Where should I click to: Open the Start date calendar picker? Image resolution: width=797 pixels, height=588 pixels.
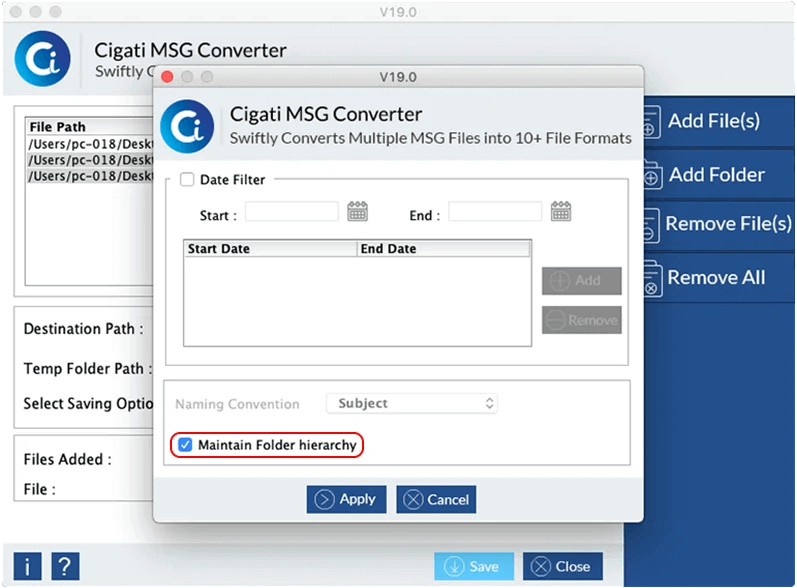[x=357, y=211]
